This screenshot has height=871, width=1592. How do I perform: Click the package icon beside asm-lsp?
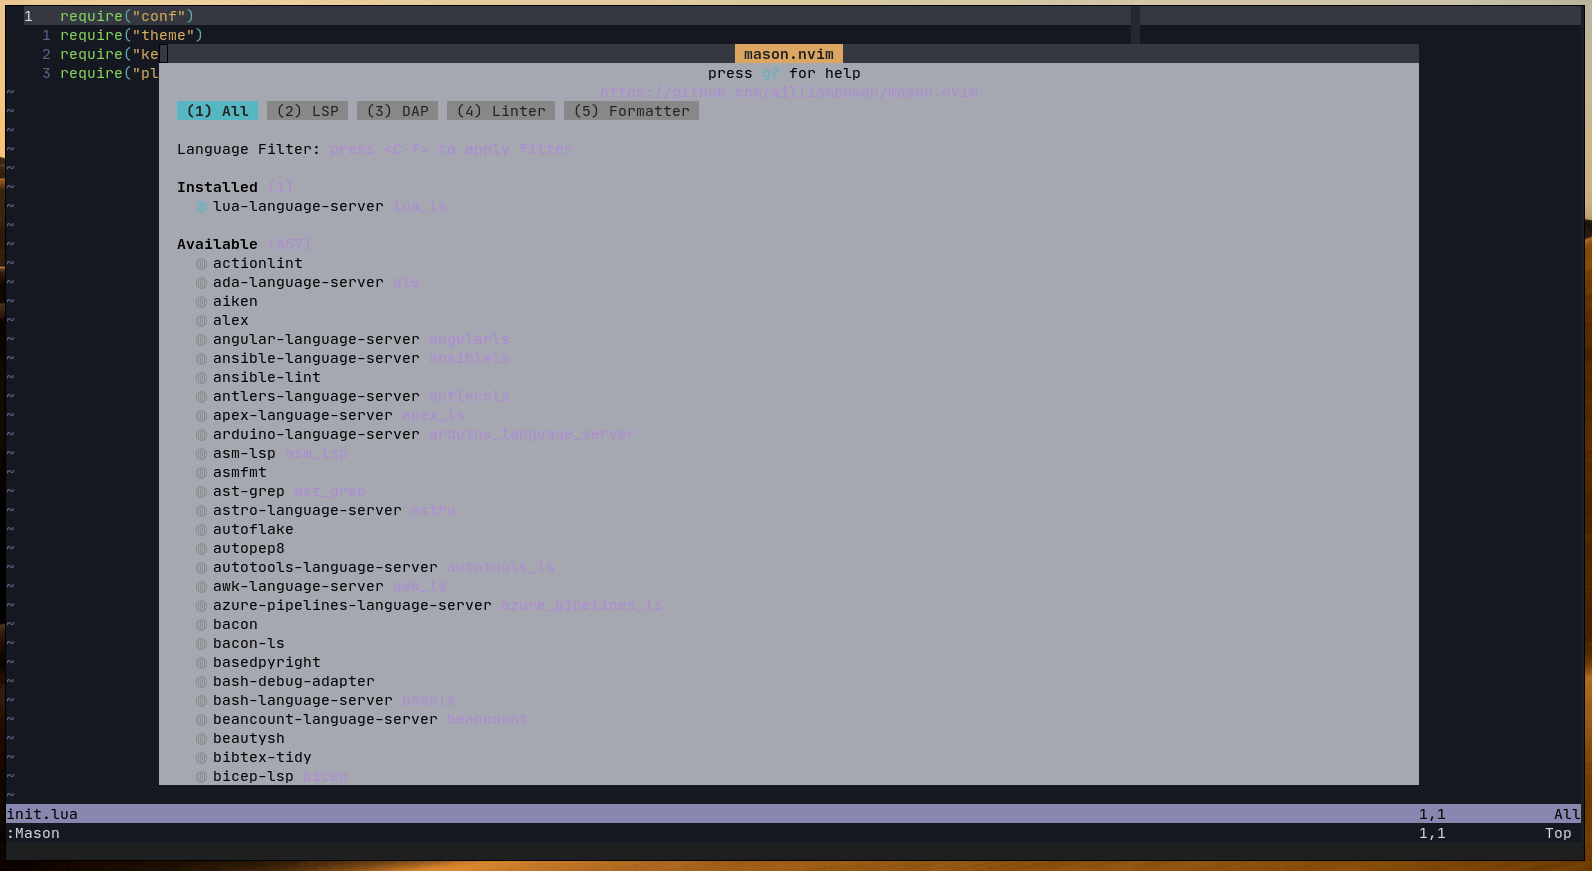[201, 454]
